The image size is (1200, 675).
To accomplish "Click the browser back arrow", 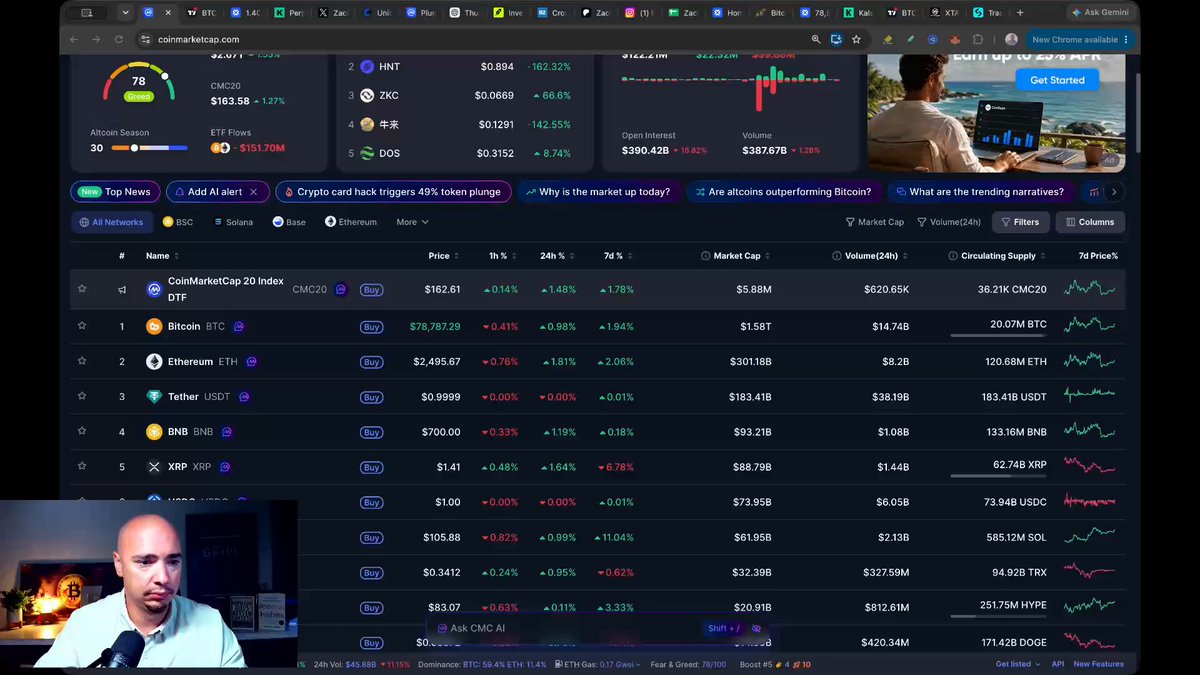I will point(74,39).
